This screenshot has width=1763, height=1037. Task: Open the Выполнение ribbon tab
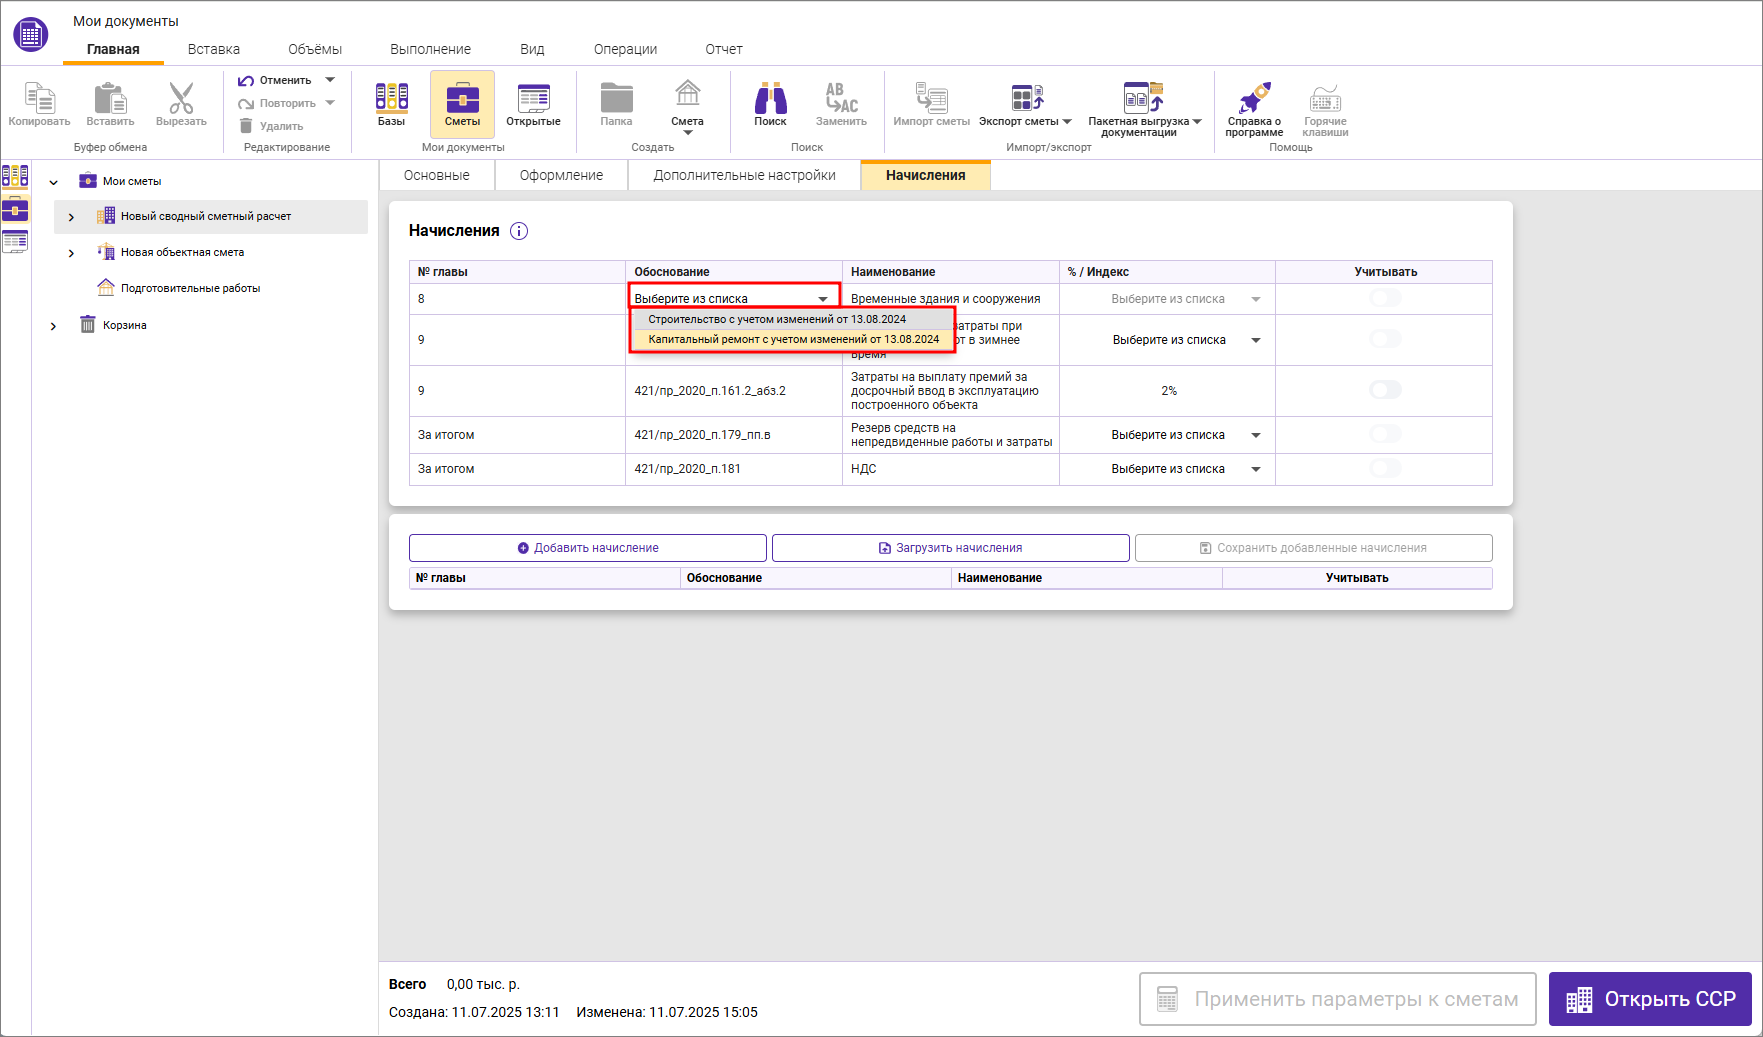coord(430,49)
